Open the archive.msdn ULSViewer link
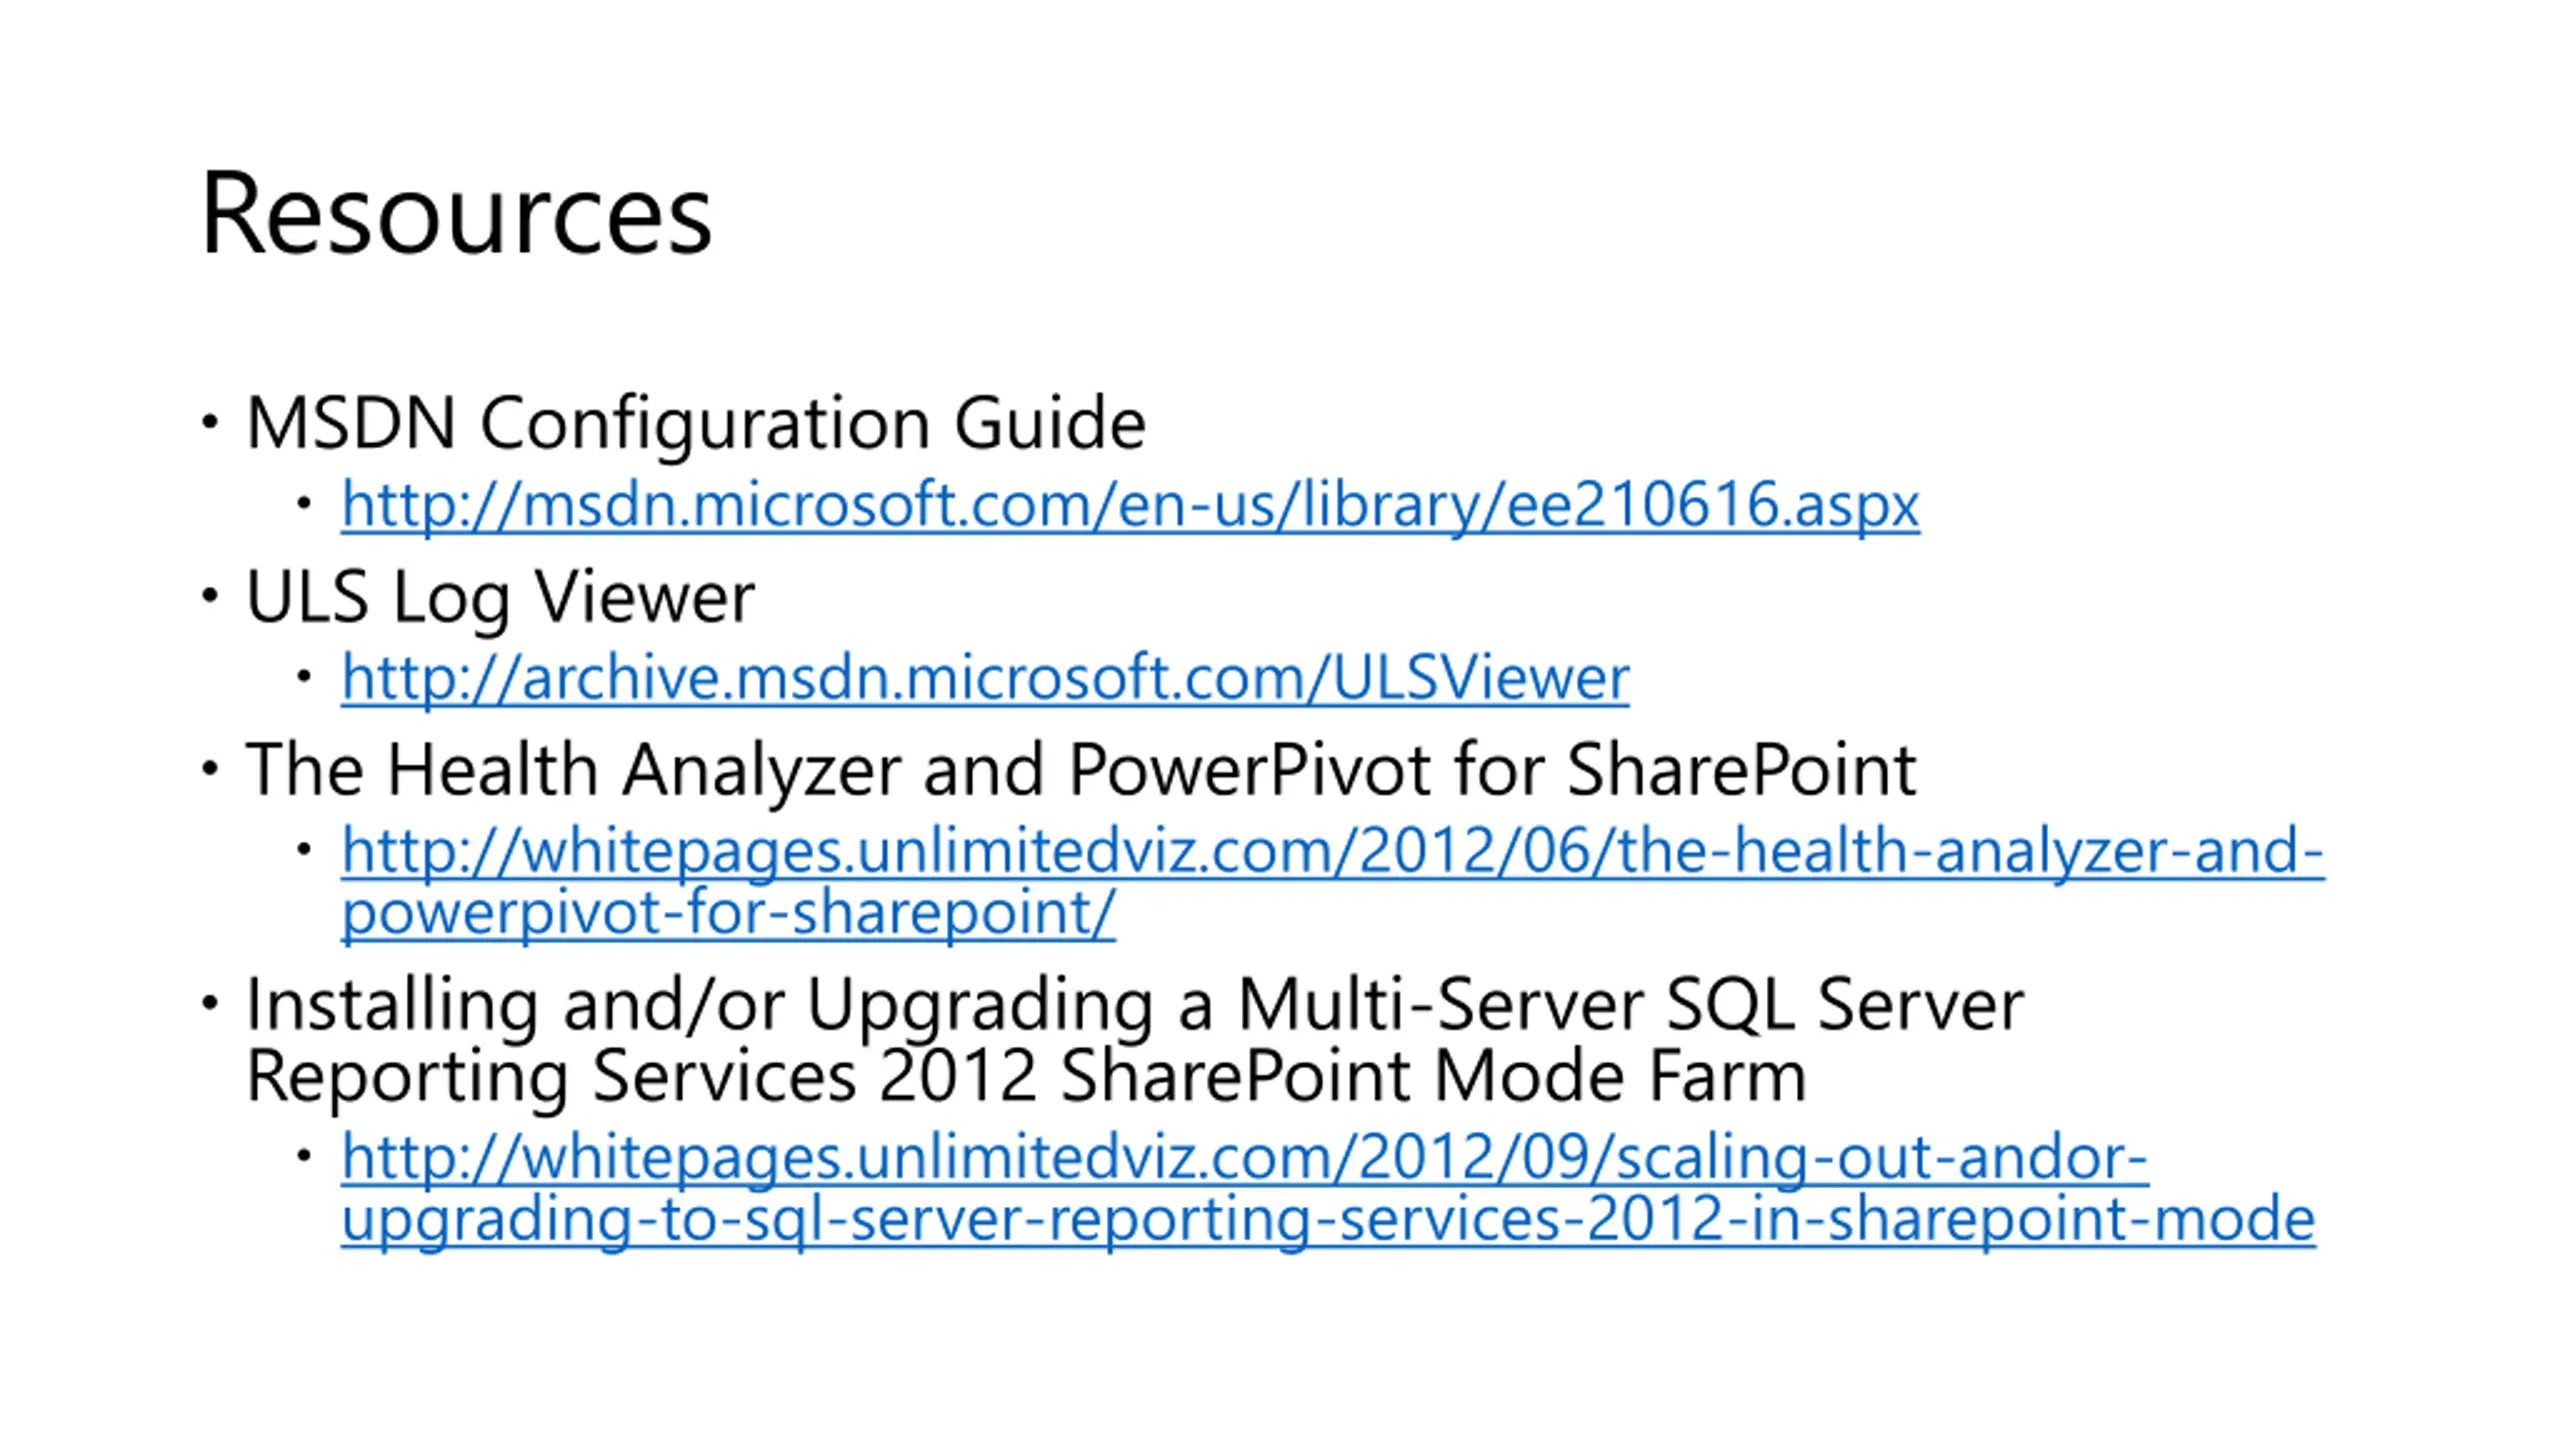 coord(985,678)
